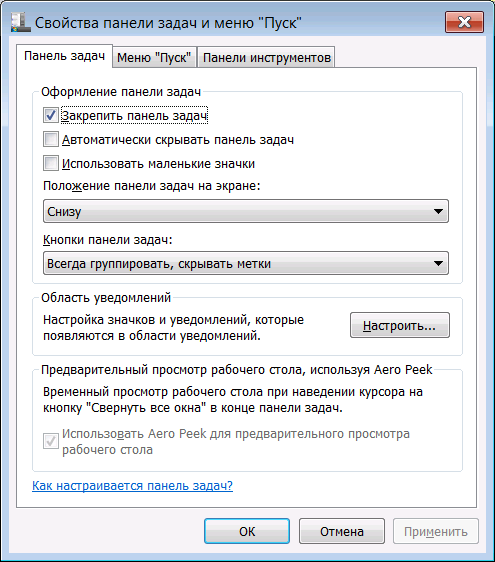The width and height of the screenshot is (495, 562).
Task: Uncheck "Закрепить панель задач" checkbox
Action: point(51,115)
